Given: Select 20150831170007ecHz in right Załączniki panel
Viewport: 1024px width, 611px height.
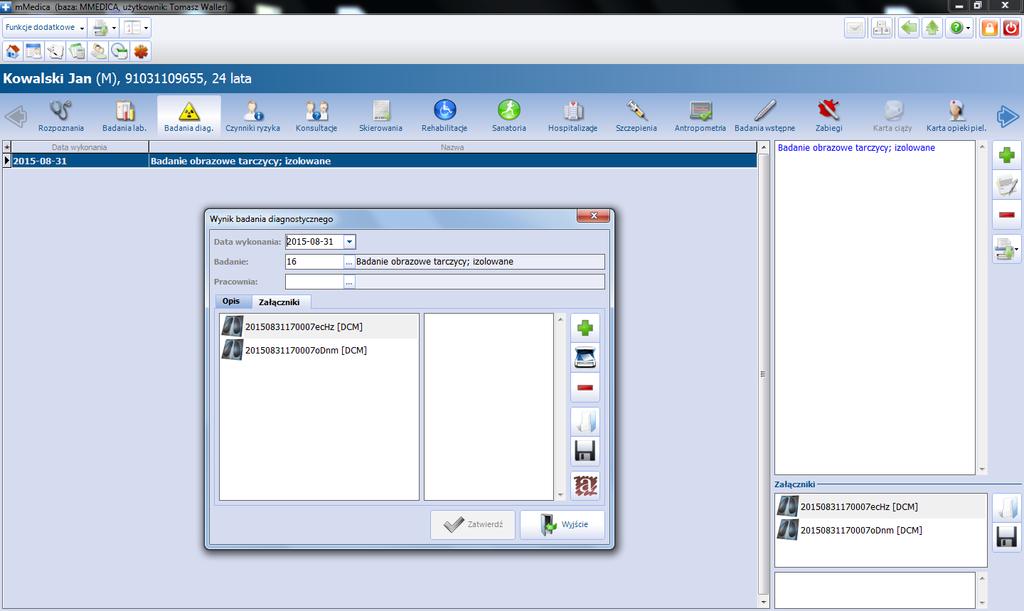Looking at the screenshot, I should [x=881, y=507].
